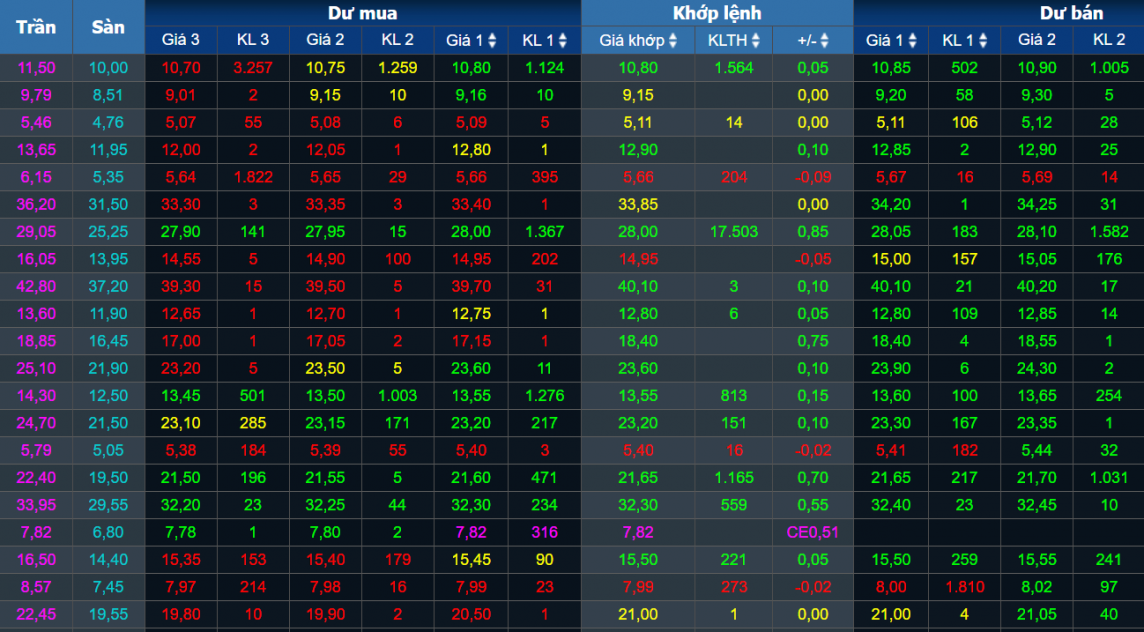
Task: Click buy volume 3.257 in KL 3
Action: click(x=252, y=68)
